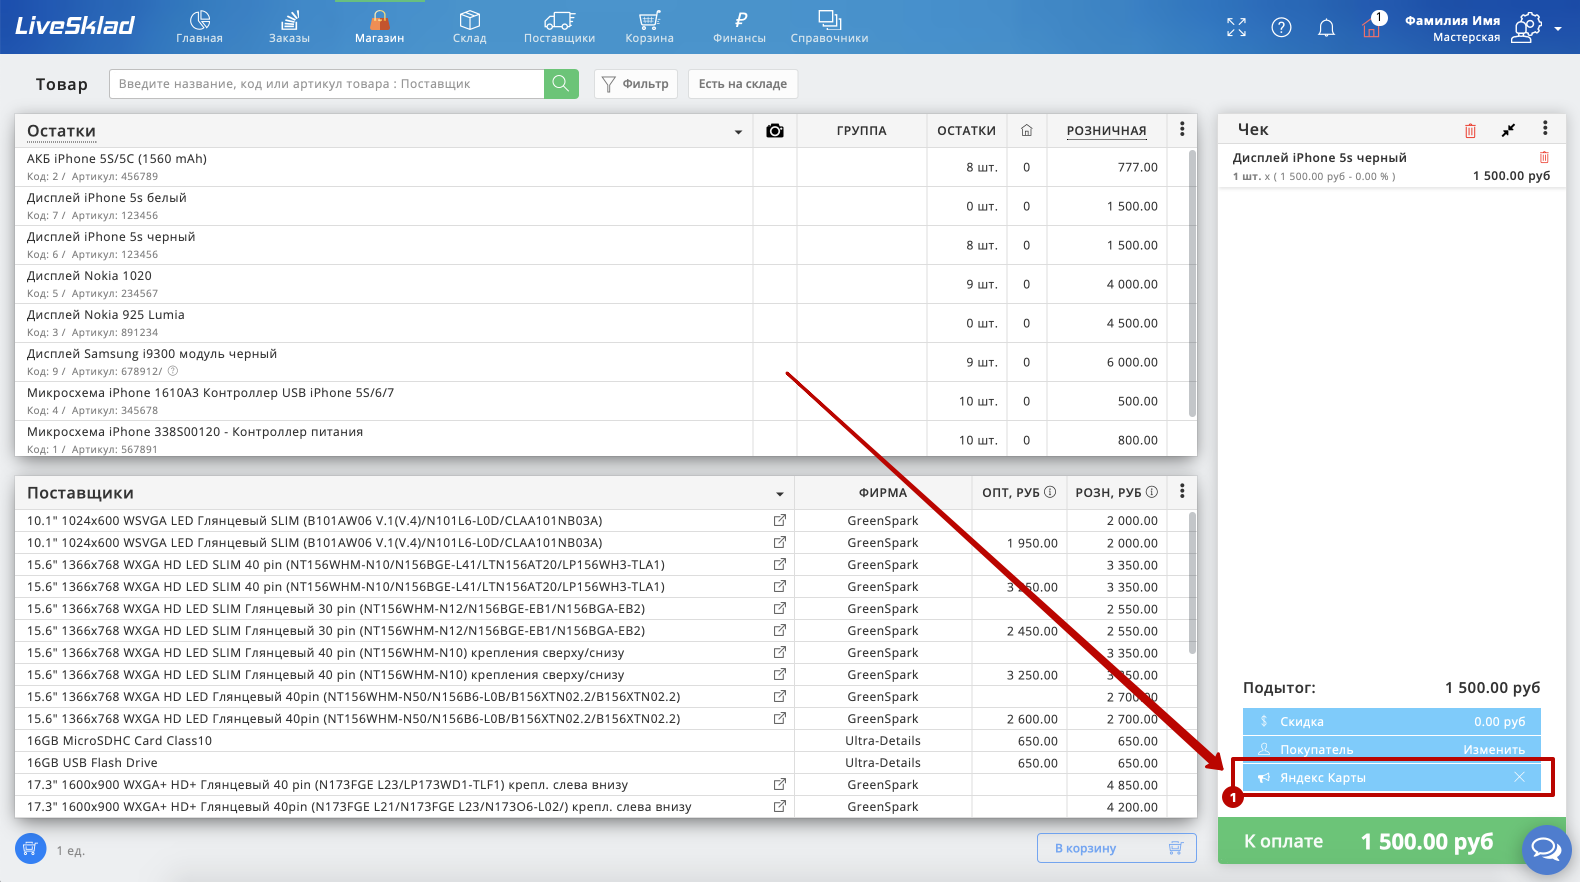Click В корзину add to cart button
The width and height of the screenshot is (1580, 882).
coord(1116,848)
